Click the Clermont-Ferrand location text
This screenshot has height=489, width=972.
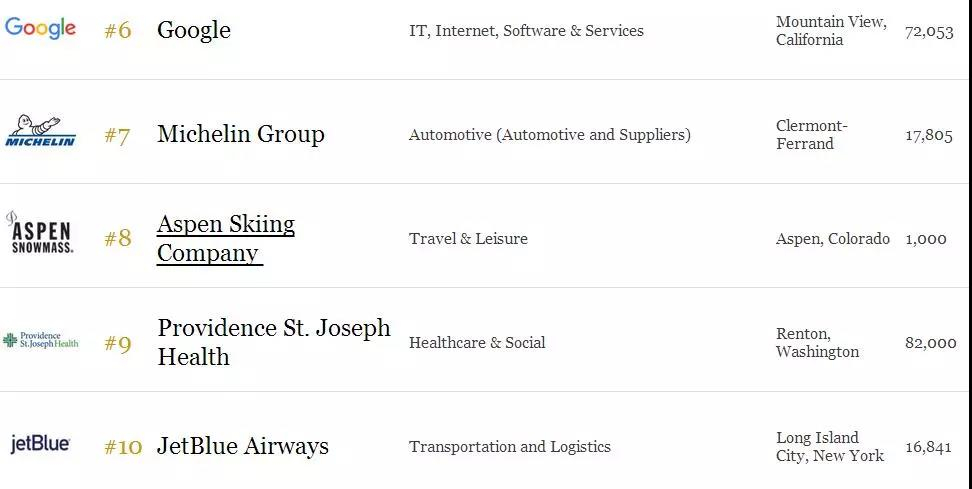(811, 134)
